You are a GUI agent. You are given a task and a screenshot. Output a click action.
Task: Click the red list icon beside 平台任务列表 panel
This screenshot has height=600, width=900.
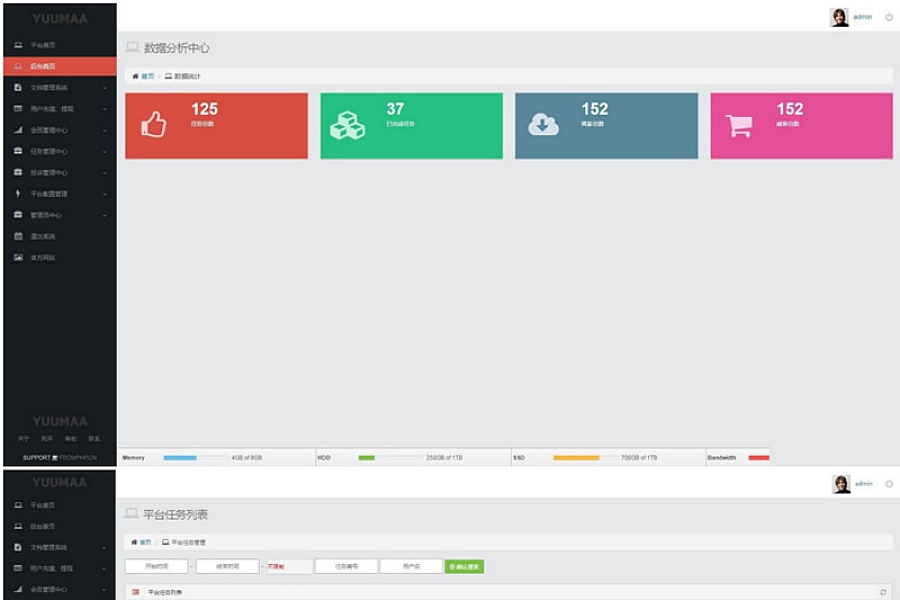tap(135, 592)
